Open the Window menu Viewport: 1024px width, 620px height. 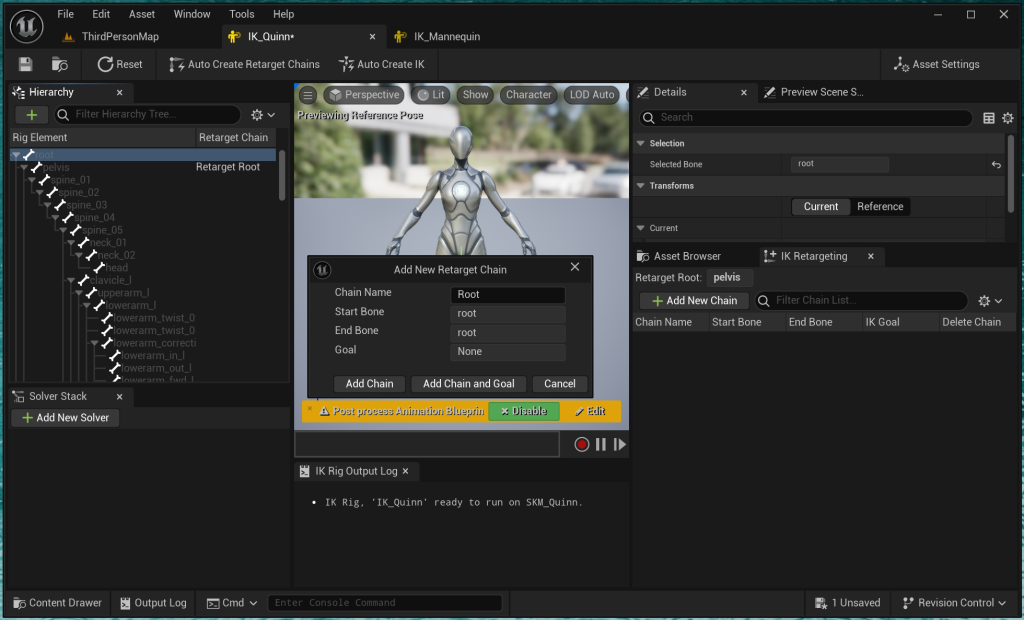[x=192, y=14]
